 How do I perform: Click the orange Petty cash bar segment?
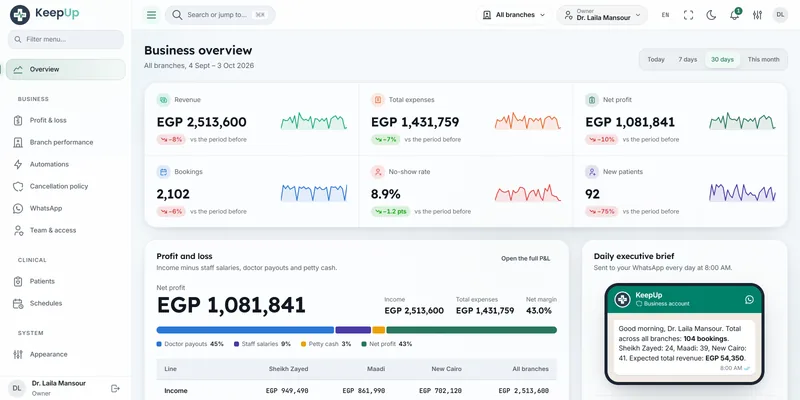click(x=379, y=330)
